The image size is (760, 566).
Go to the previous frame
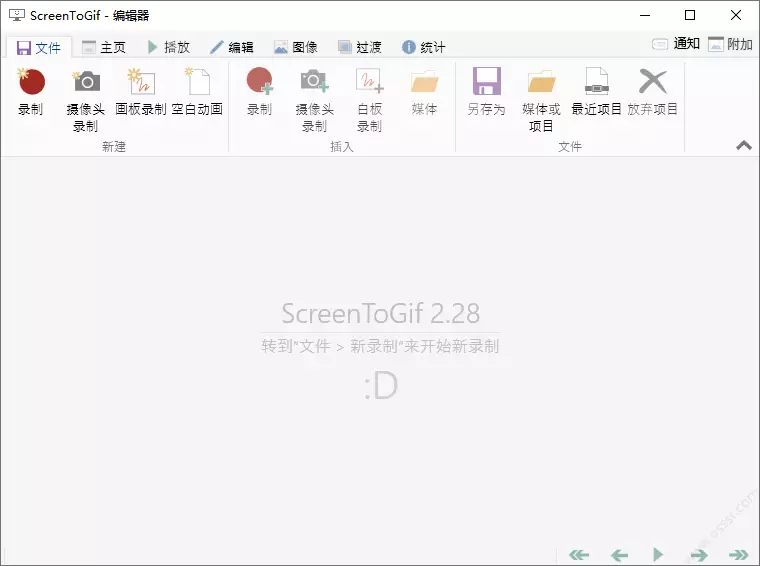[x=619, y=554]
